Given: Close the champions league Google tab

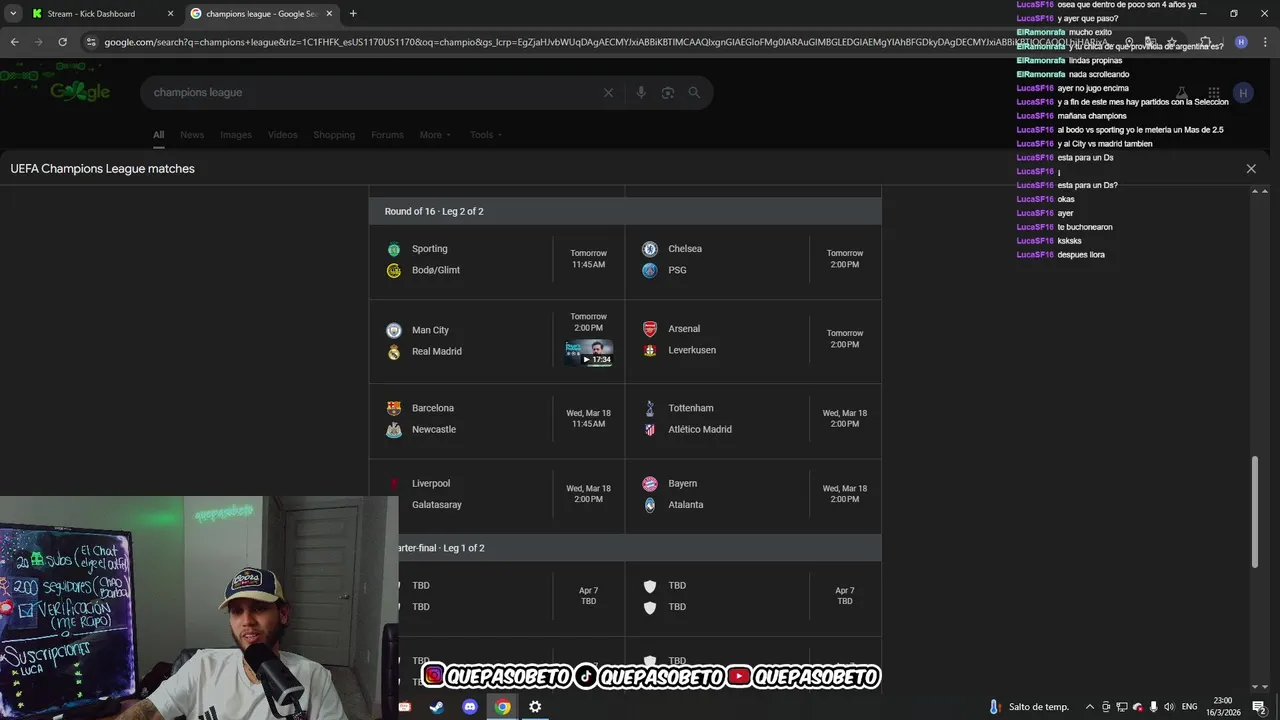Looking at the screenshot, I should [x=329, y=14].
